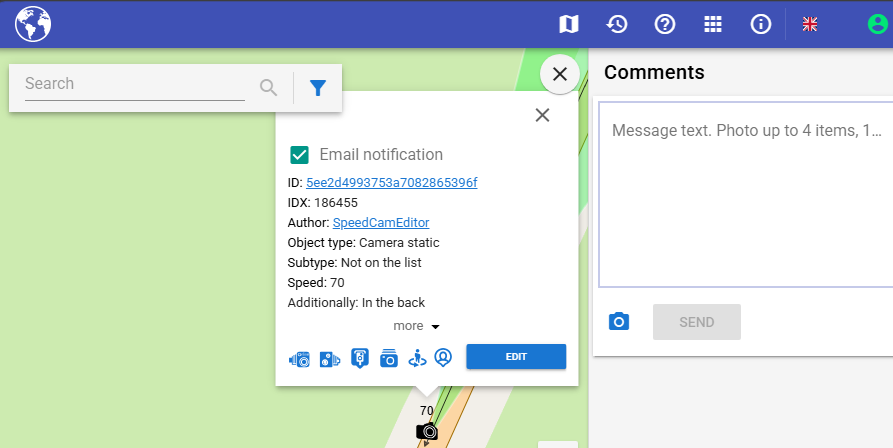
Task: Click the 'Additionally: In the back' text
Action: coord(356,302)
